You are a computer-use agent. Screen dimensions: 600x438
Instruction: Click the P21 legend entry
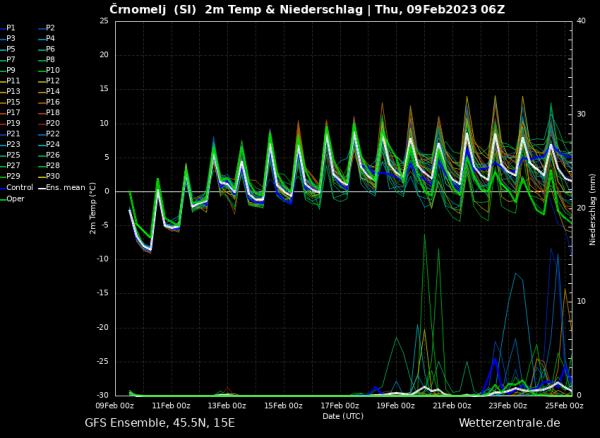(10, 134)
